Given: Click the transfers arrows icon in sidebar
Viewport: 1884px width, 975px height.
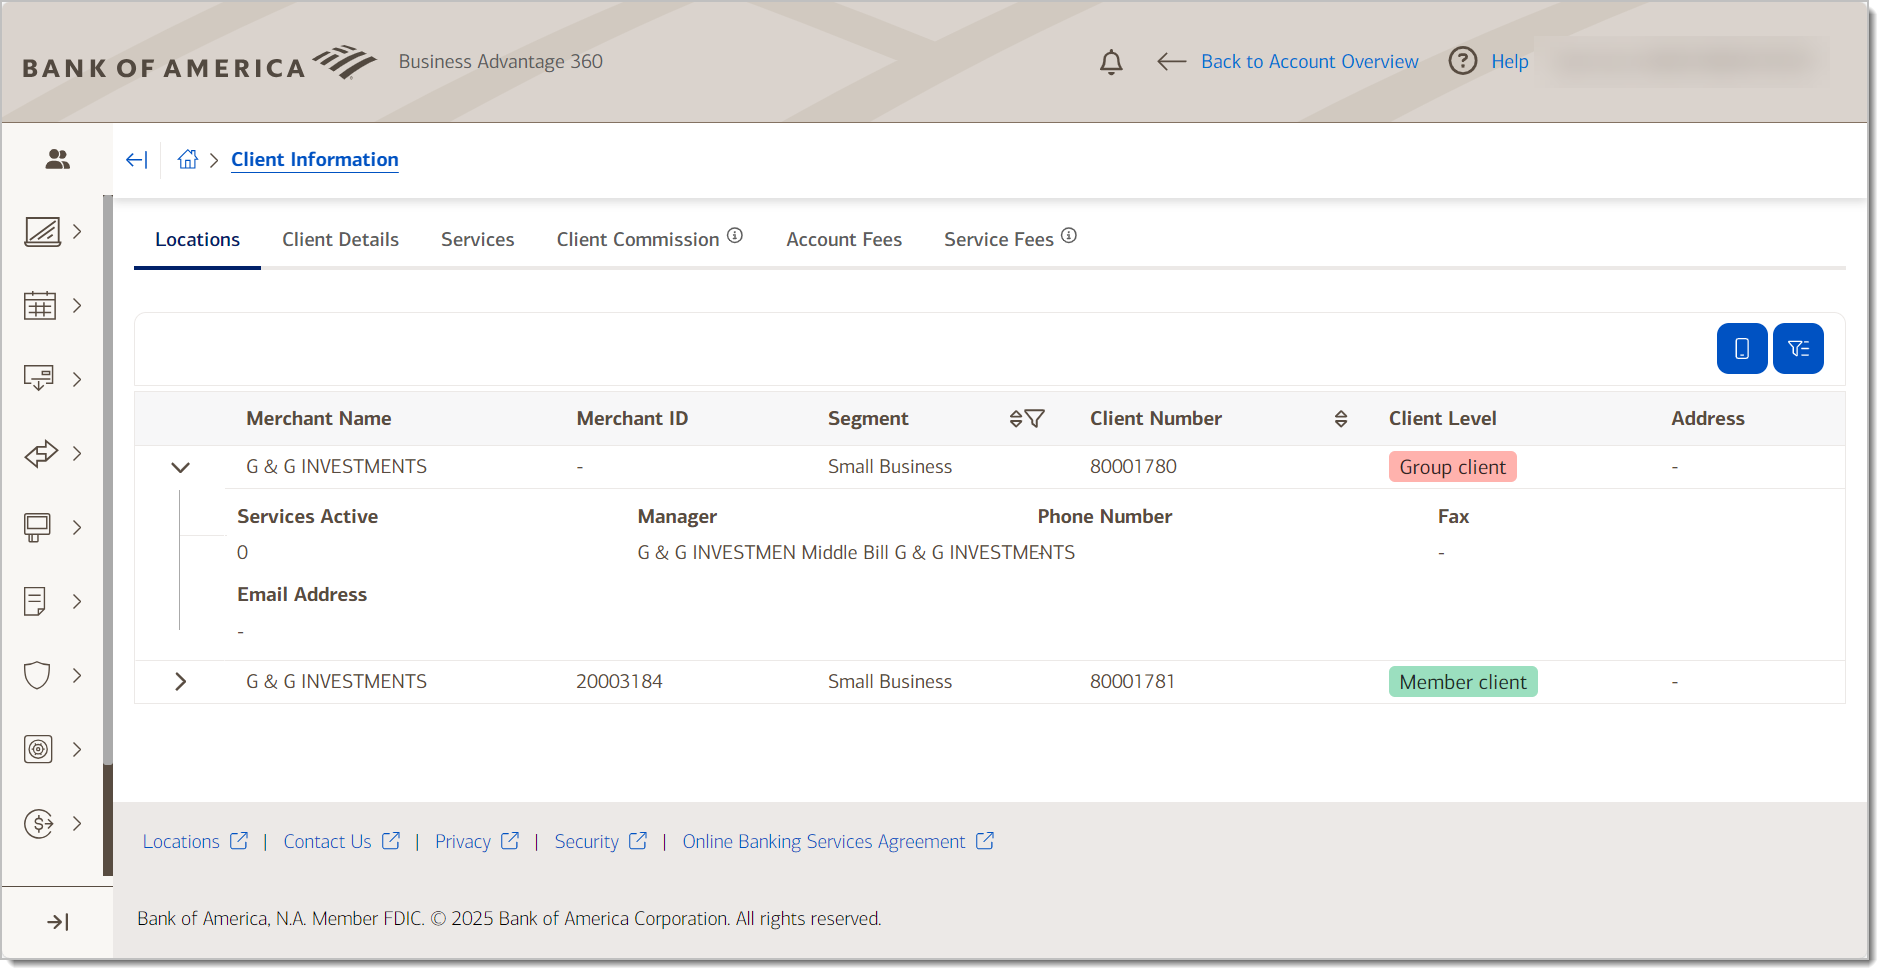Looking at the screenshot, I should (x=39, y=453).
